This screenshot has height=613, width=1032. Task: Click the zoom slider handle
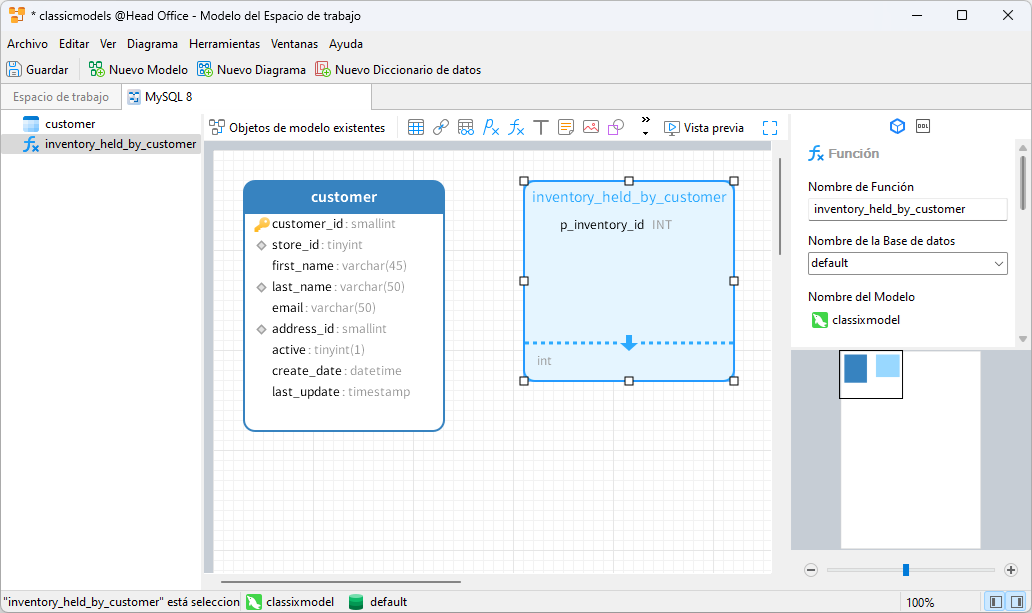pos(906,570)
